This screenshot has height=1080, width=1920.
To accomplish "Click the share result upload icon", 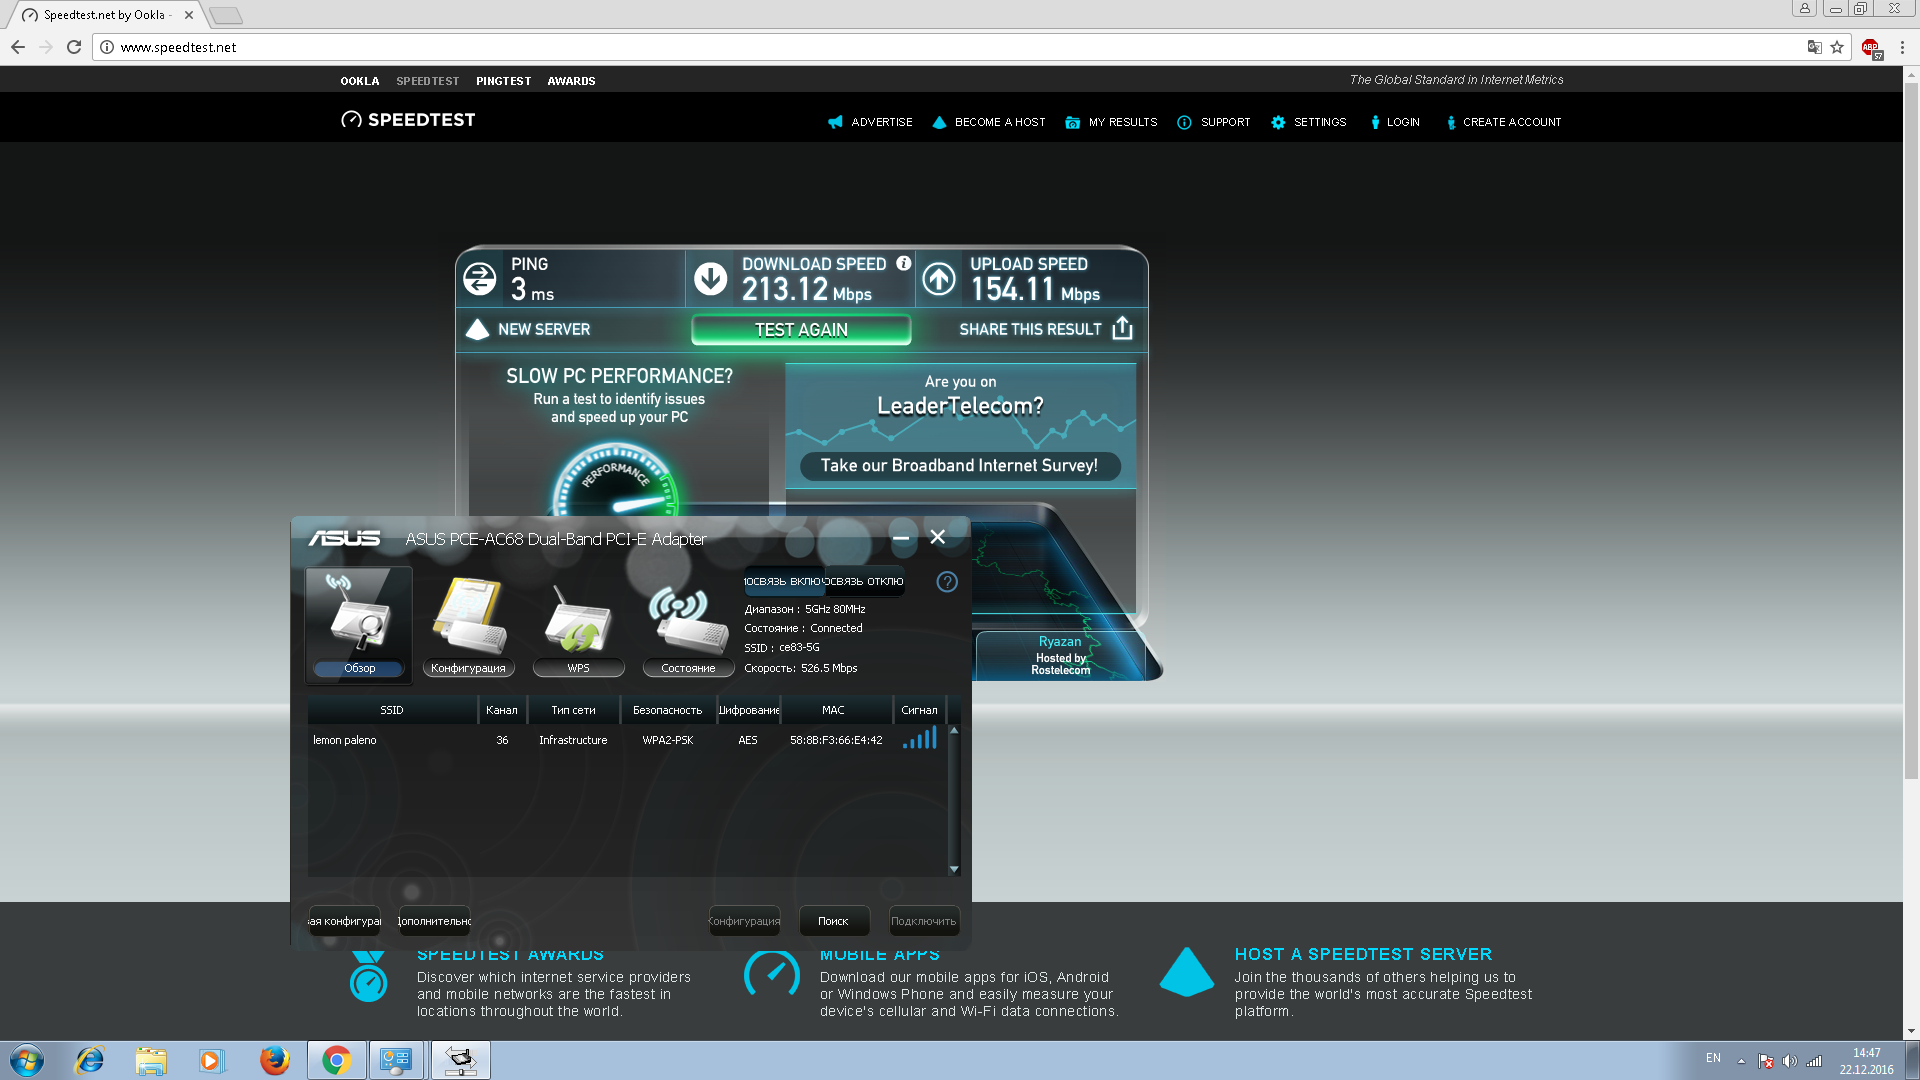I will tap(1122, 329).
